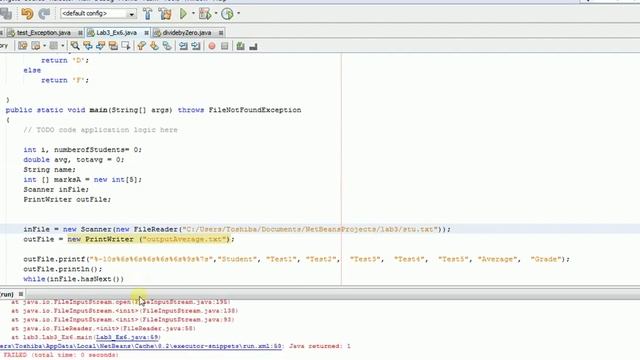640x360 pixels.
Task: Build the project with the hammer icon
Action: coord(147,13)
